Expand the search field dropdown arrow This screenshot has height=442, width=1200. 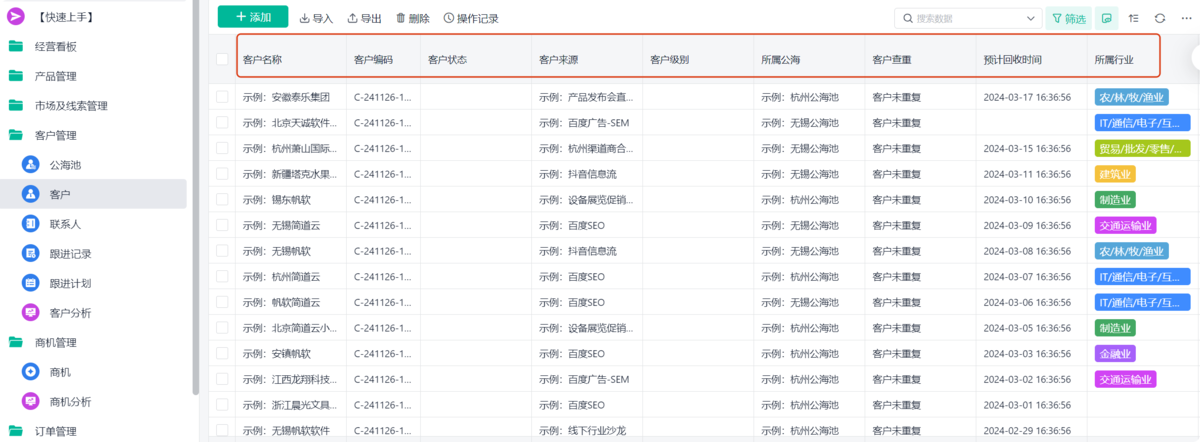pos(1032,18)
